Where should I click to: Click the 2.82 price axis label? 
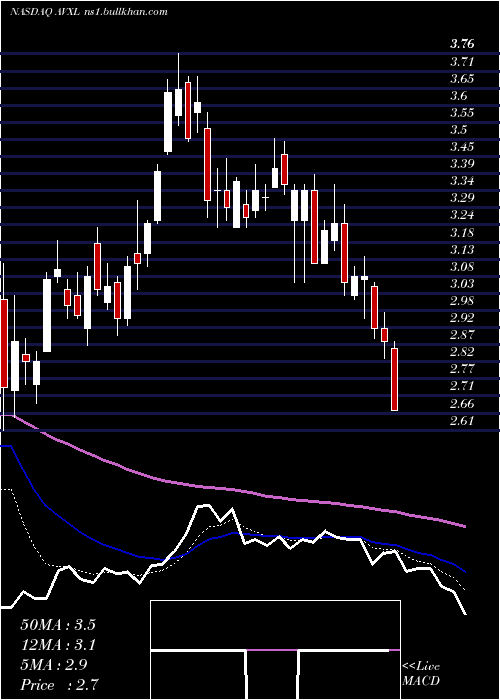(x=462, y=352)
